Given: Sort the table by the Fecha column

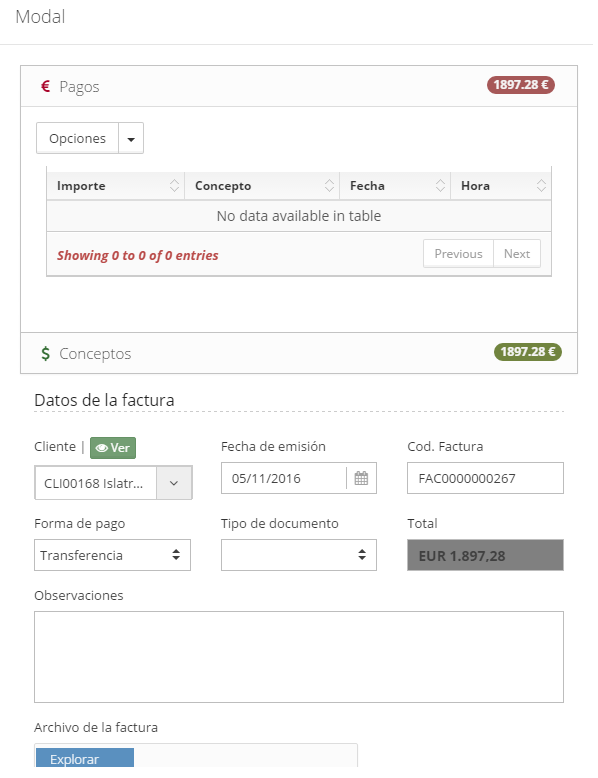Looking at the screenshot, I should pos(395,186).
